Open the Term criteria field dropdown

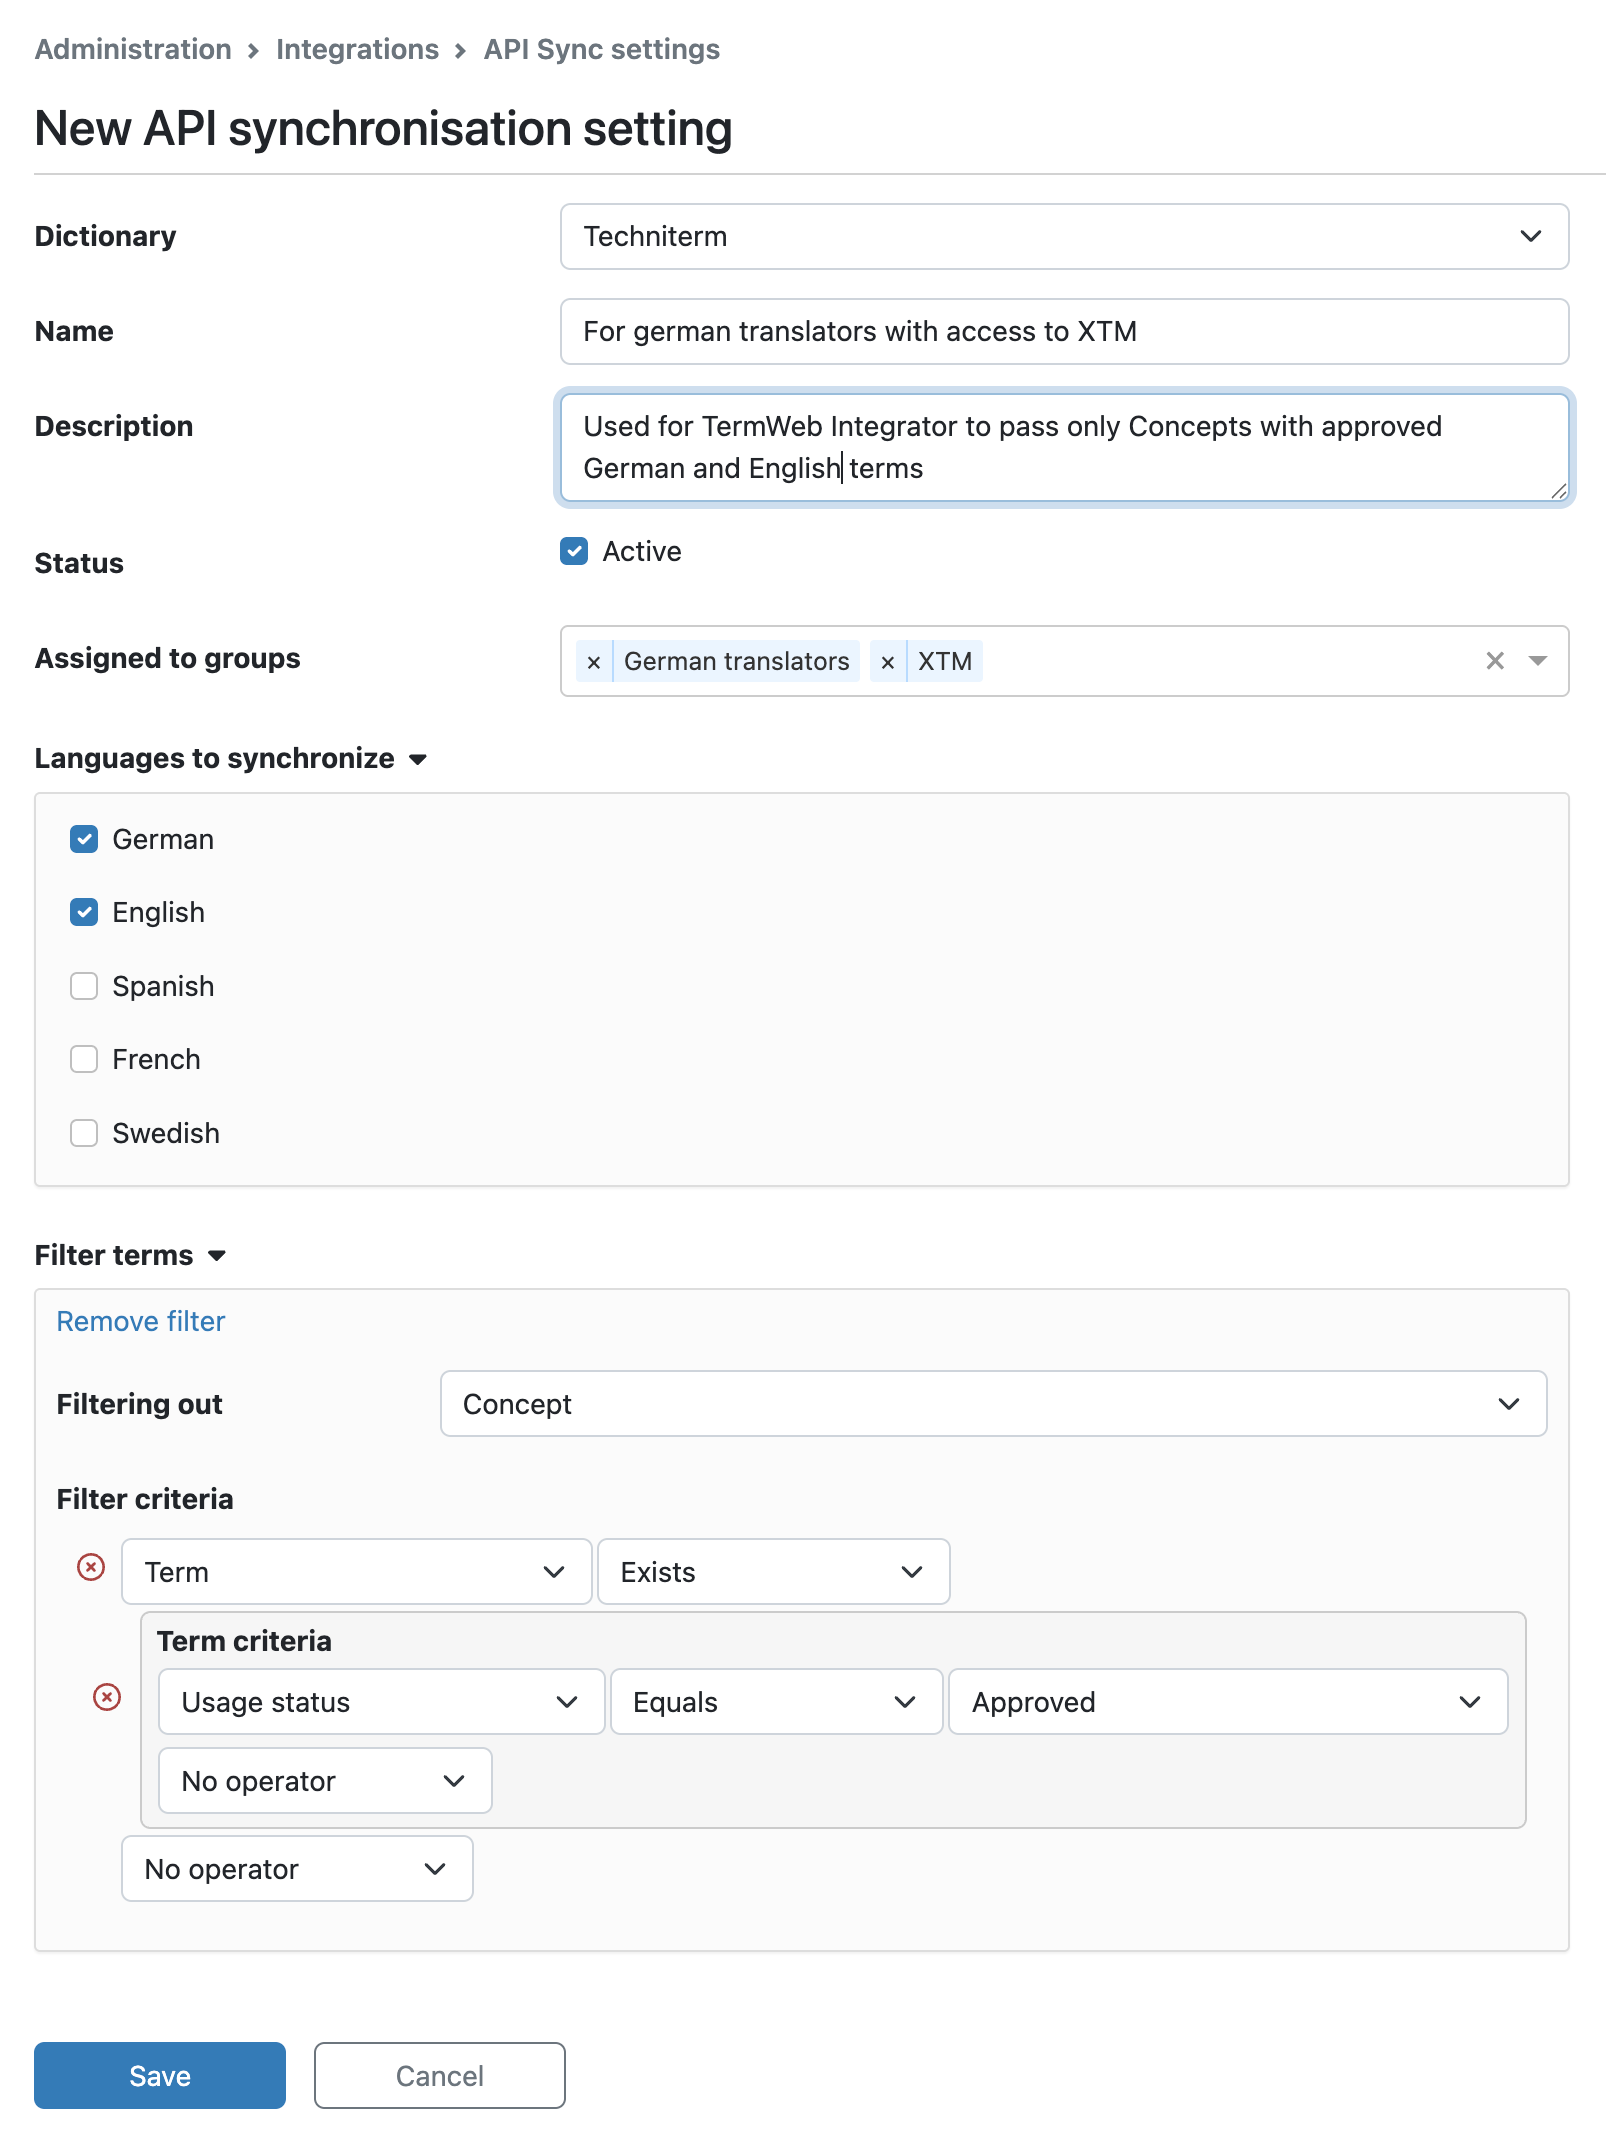pos(356,1572)
